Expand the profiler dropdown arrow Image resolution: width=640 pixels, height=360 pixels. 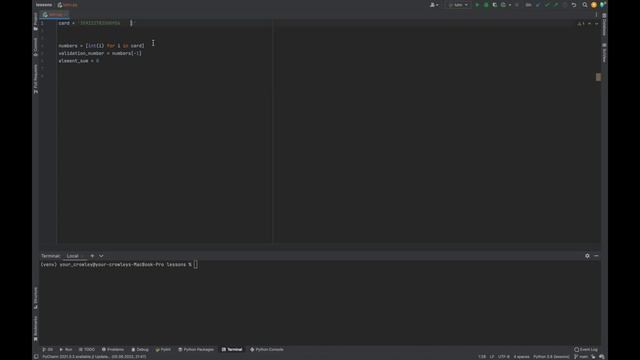(x=510, y=5)
